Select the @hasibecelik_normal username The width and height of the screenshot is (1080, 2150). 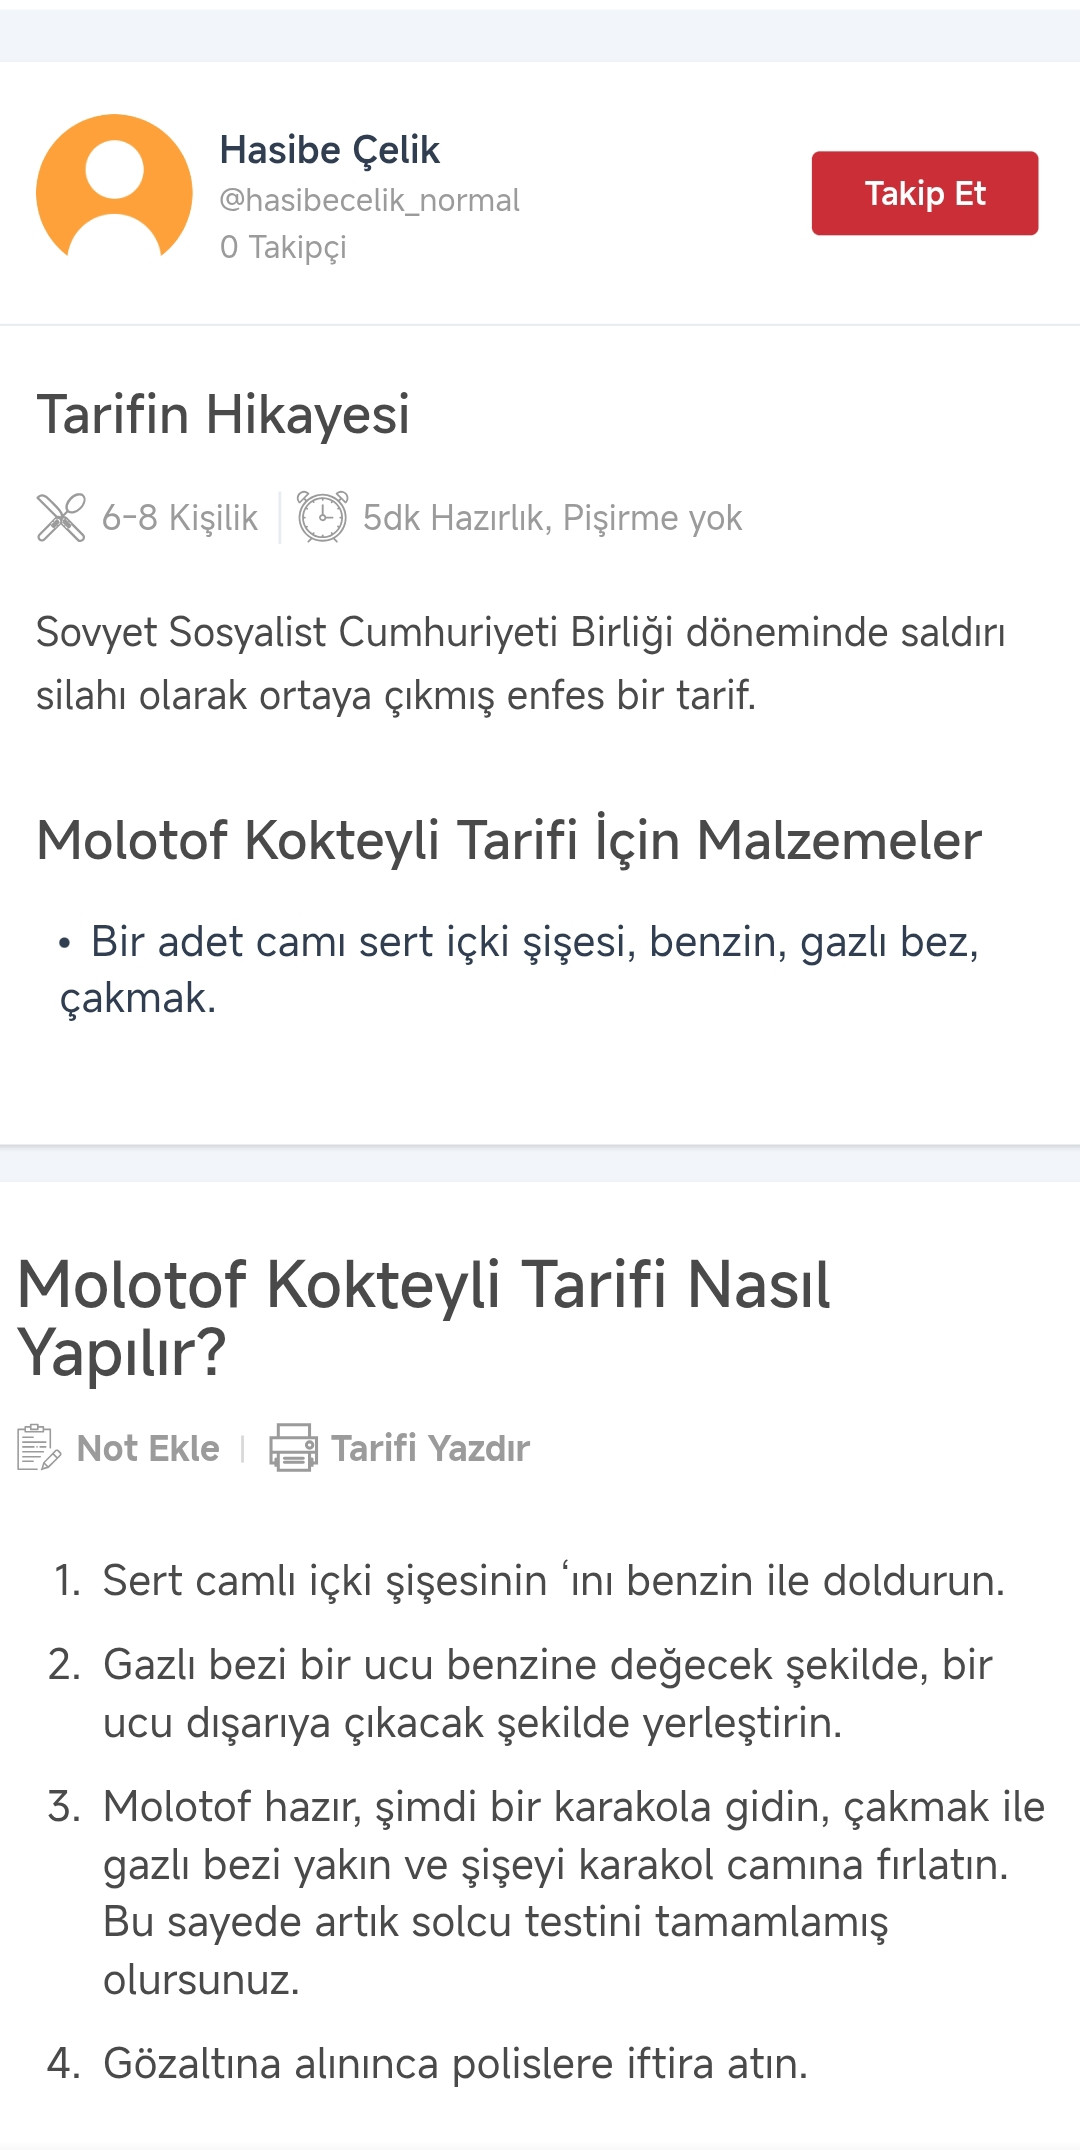tap(369, 200)
